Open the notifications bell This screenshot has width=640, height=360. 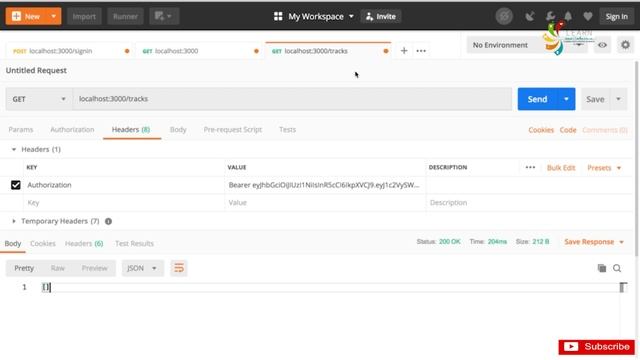(568, 16)
